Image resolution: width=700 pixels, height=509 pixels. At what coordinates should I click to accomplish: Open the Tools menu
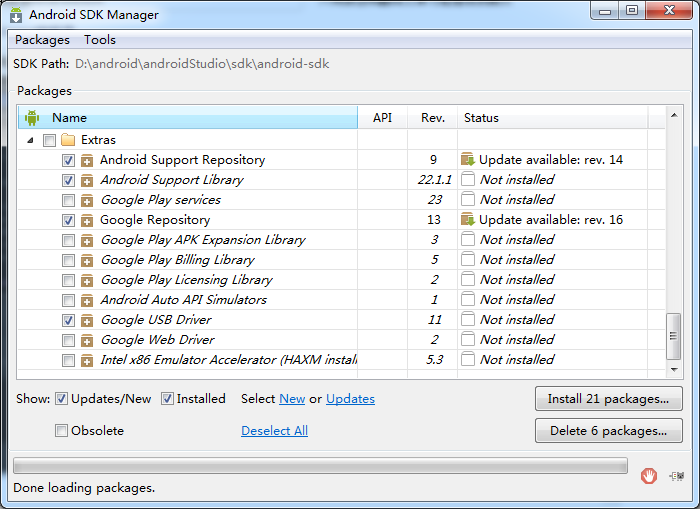point(100,40)
